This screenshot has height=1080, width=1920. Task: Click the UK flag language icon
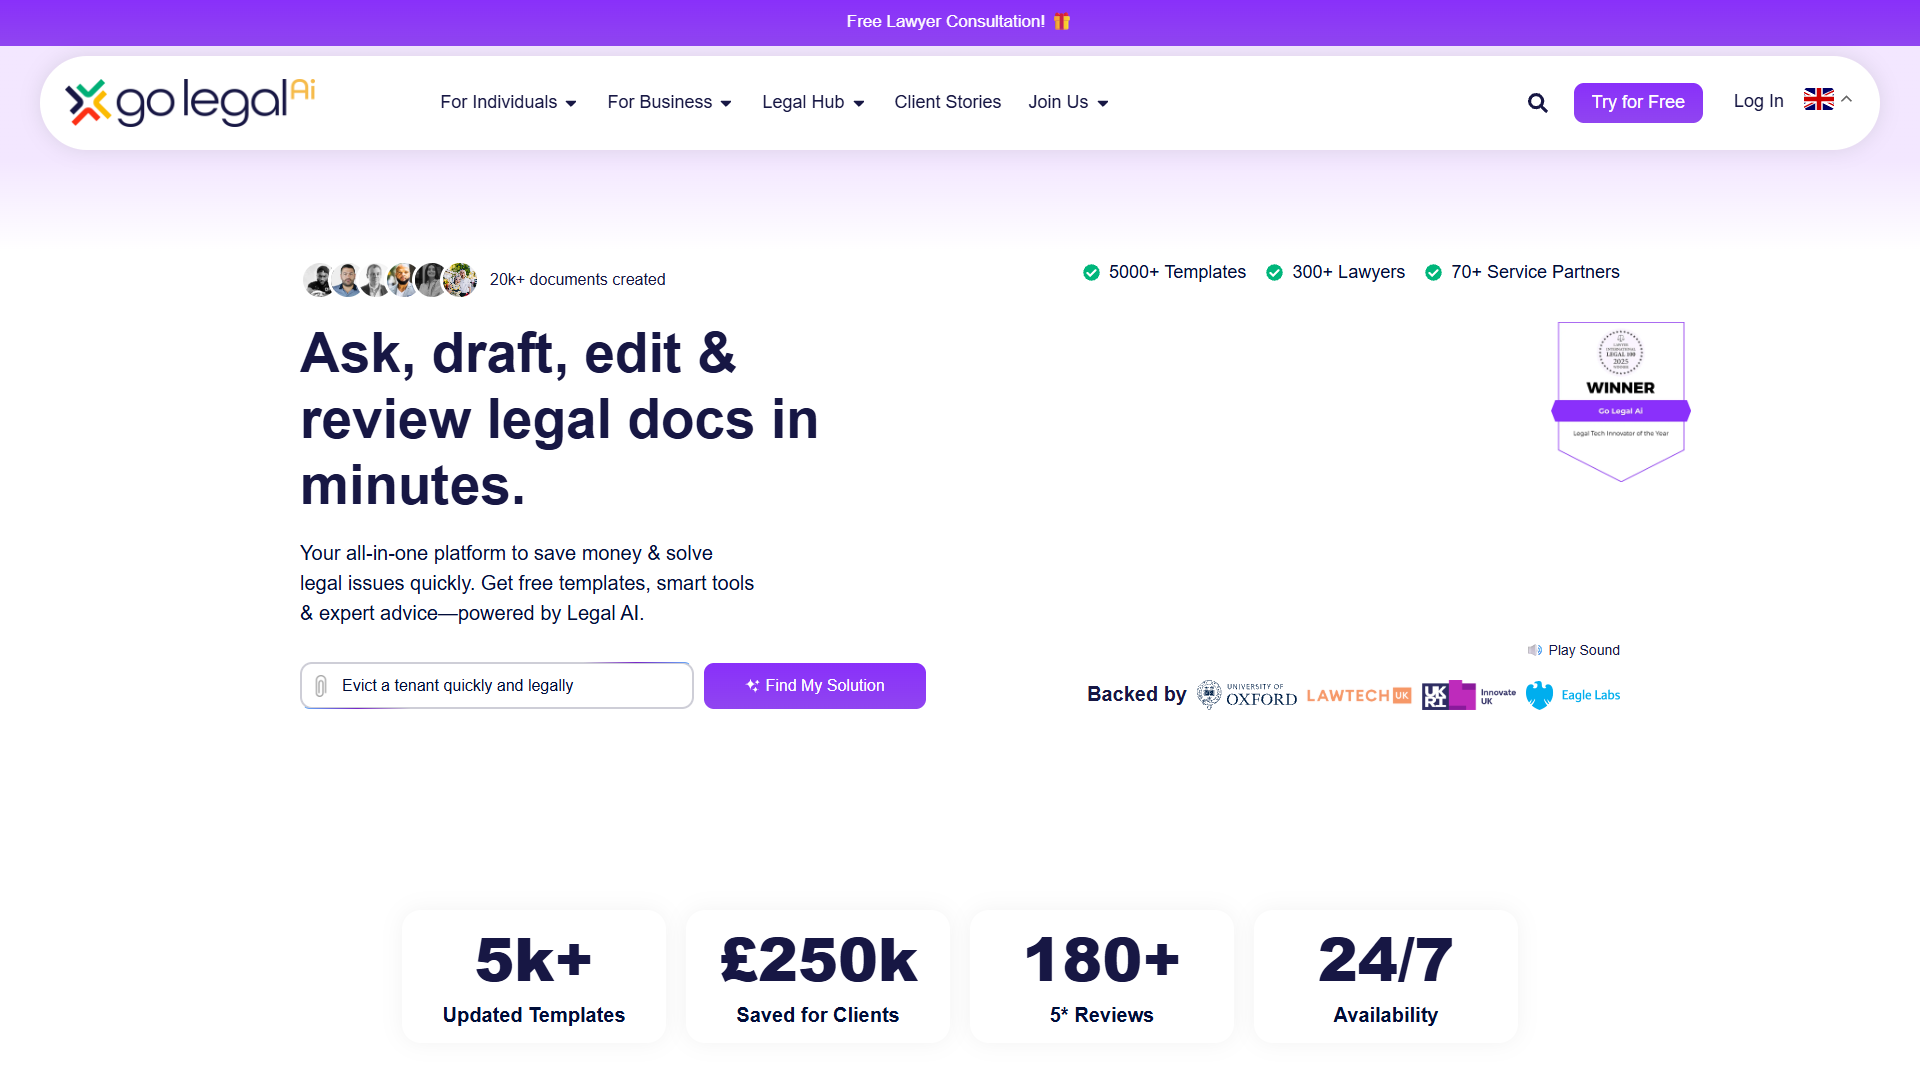tap(1818, 99)
